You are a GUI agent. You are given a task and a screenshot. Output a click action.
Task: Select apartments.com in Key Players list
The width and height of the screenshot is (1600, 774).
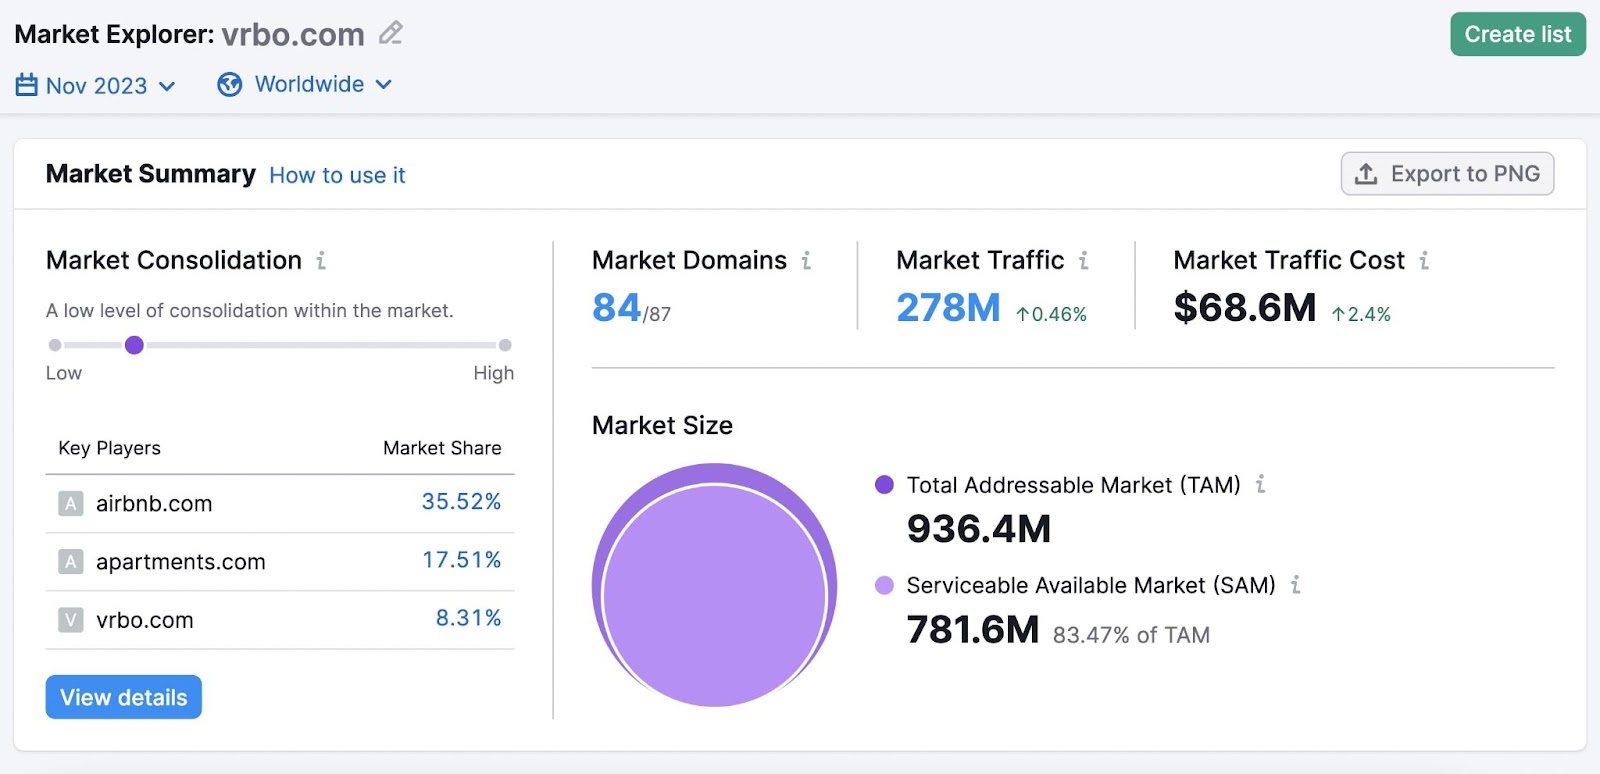click(180, 562)
